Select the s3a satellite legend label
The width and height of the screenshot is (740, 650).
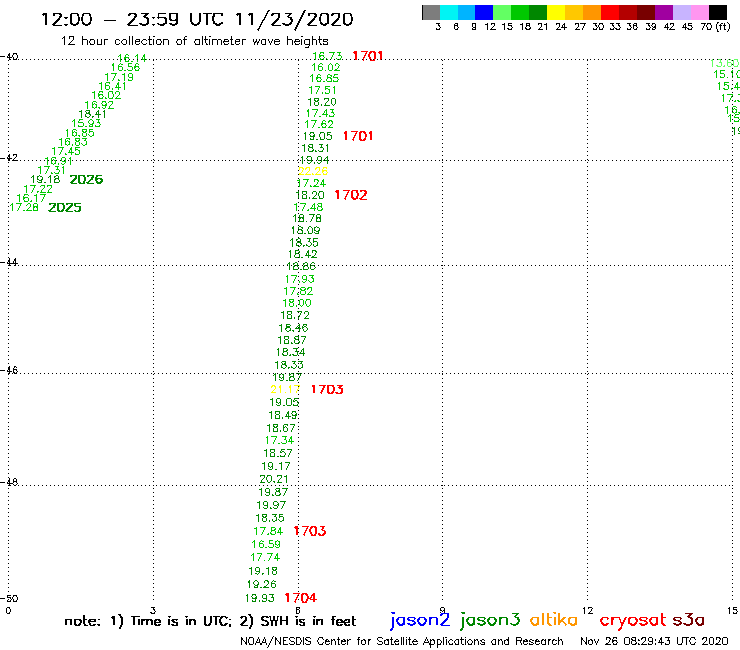688,620
